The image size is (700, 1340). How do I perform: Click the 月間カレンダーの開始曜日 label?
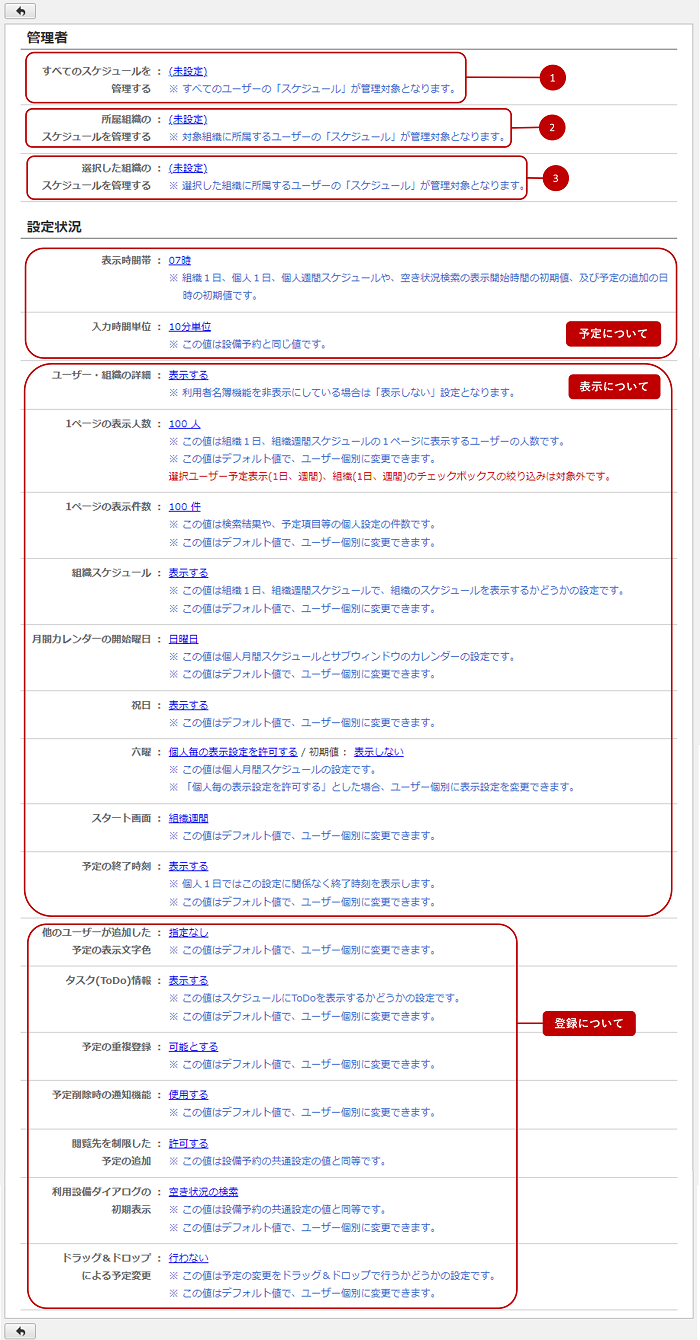pyautogui.click(x=91, y=638)
